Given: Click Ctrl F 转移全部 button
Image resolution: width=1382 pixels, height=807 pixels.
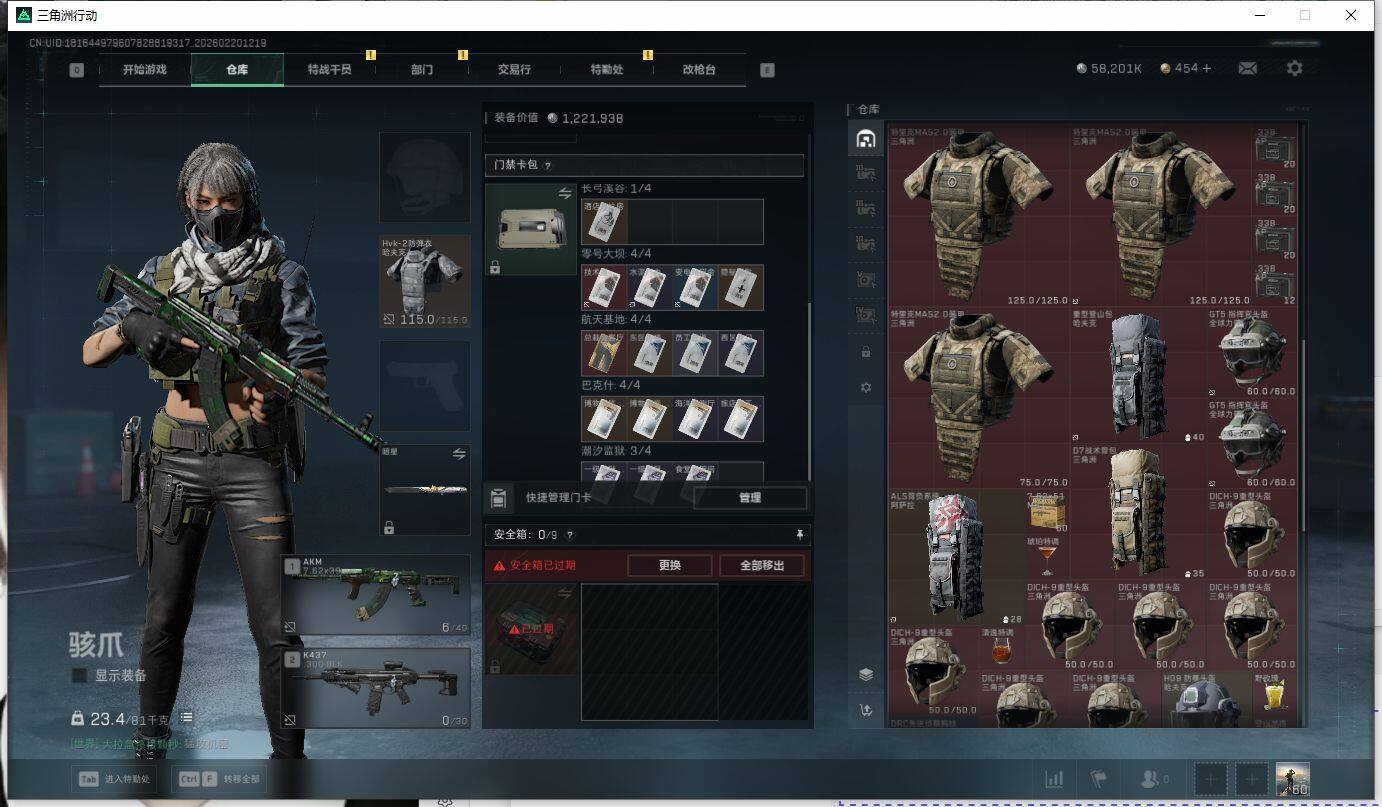Looking at the screenshot, I should 219,779.
